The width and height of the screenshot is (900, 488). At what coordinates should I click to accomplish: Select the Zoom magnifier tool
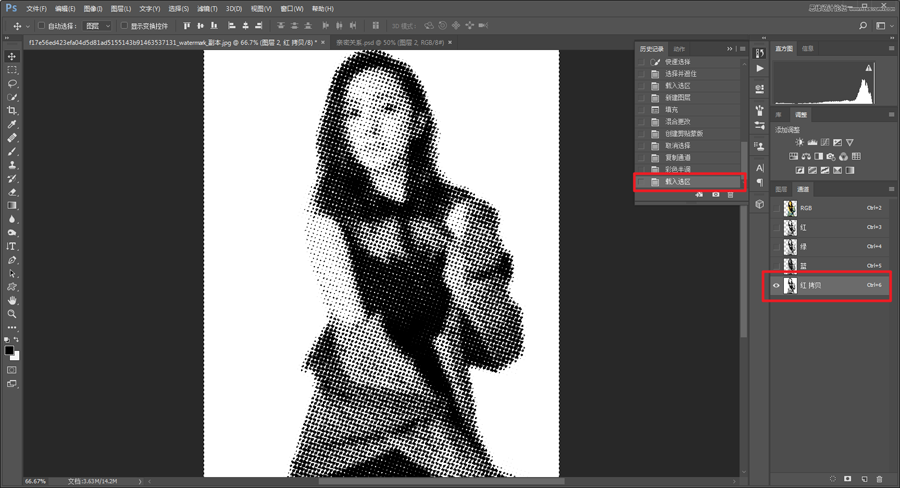pos(12,314)
